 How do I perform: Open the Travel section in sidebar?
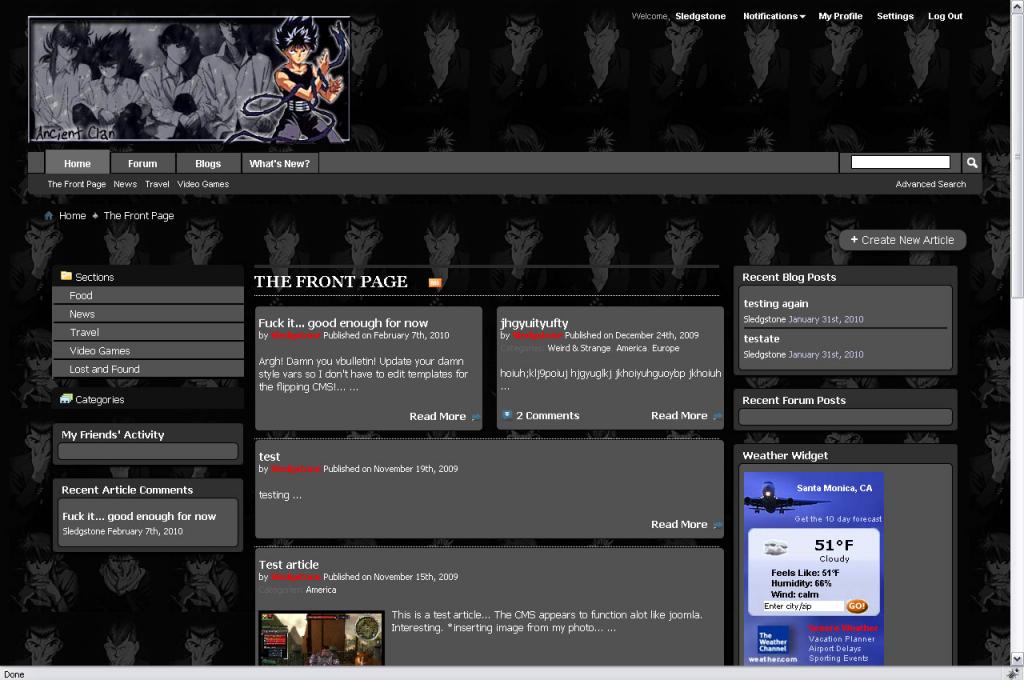[x=148, y=332]
